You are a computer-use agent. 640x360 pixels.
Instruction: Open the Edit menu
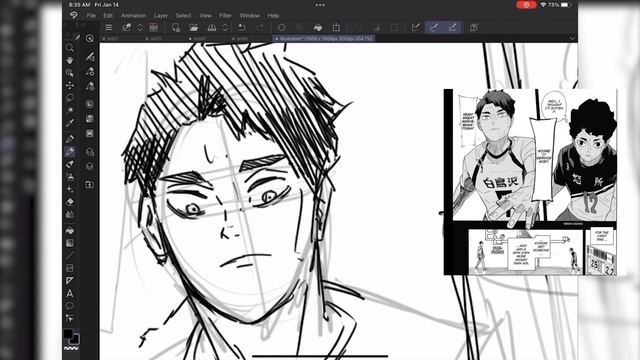click(108, 16)
